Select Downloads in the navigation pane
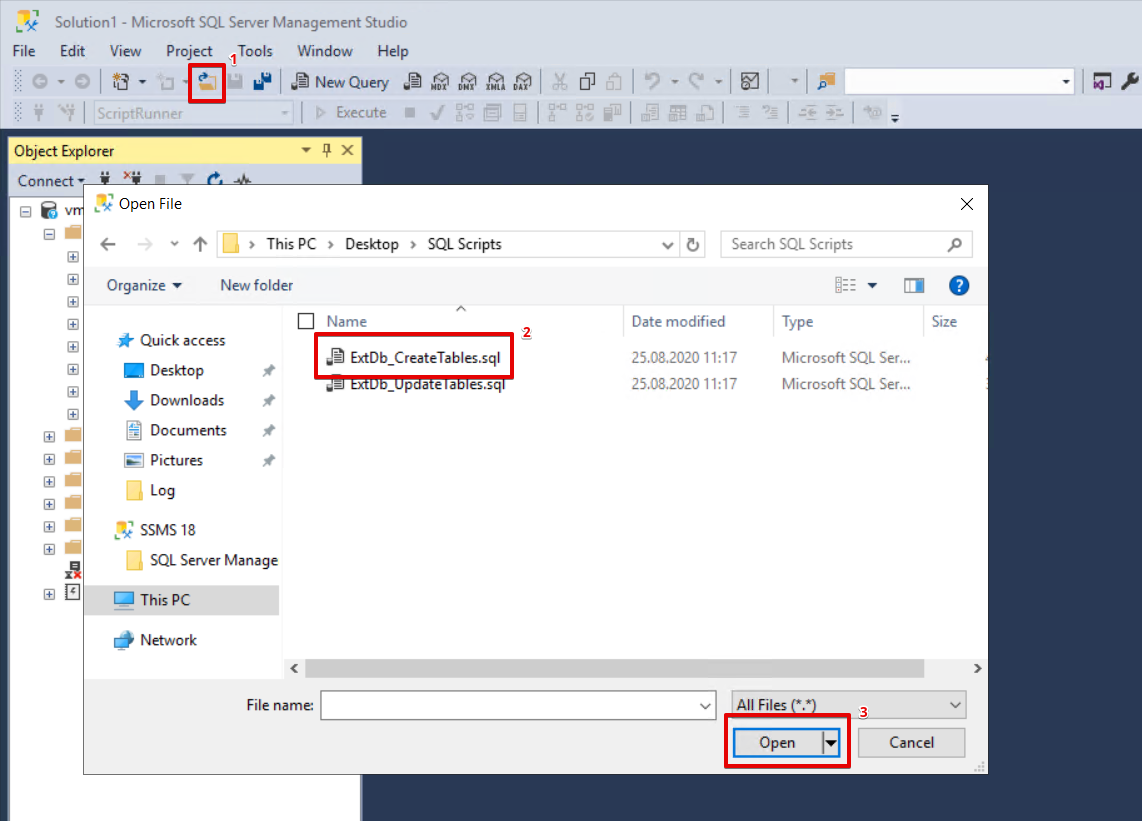Screen dimensions: 1142x821 (186, 400)
